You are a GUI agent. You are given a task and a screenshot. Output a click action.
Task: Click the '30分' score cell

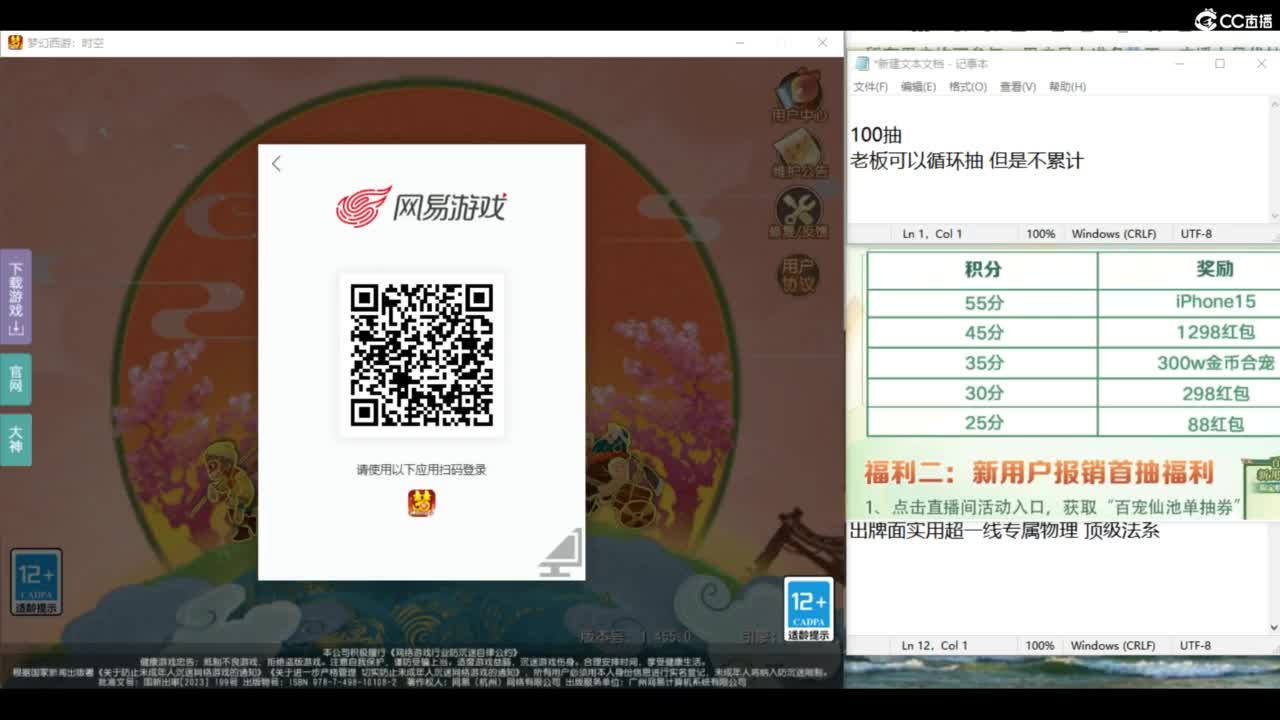click(x=983, y=393)
